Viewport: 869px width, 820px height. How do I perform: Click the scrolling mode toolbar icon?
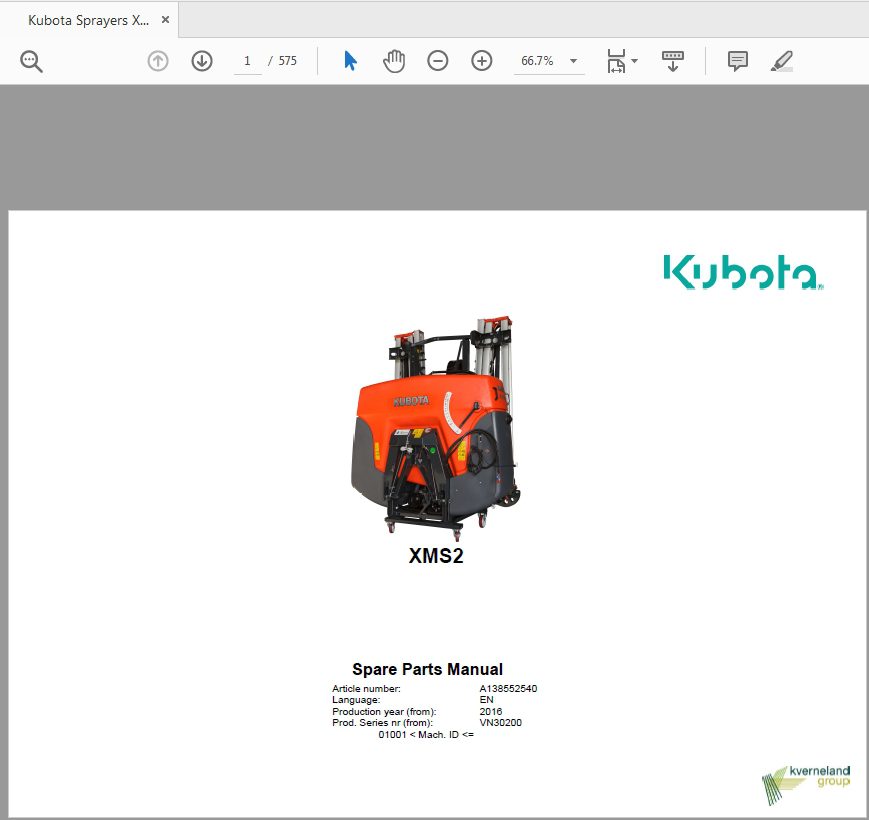(673, 61)
